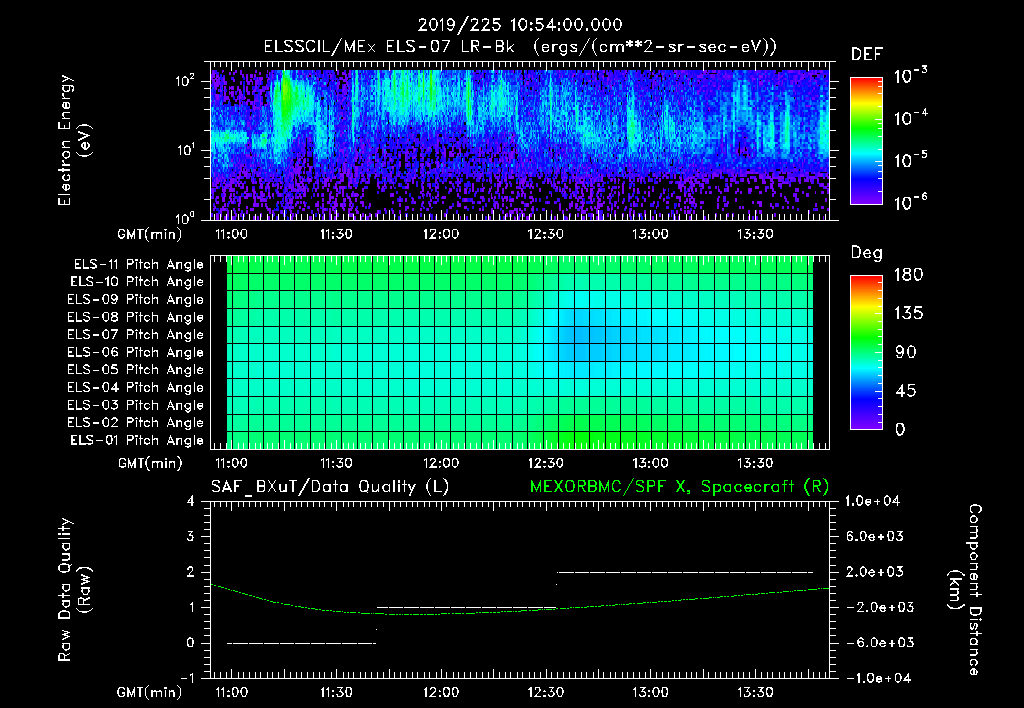This screenshot has width=1024, height=708.
Task: Click the data quality line at level 0
Action: coord(301,643)
